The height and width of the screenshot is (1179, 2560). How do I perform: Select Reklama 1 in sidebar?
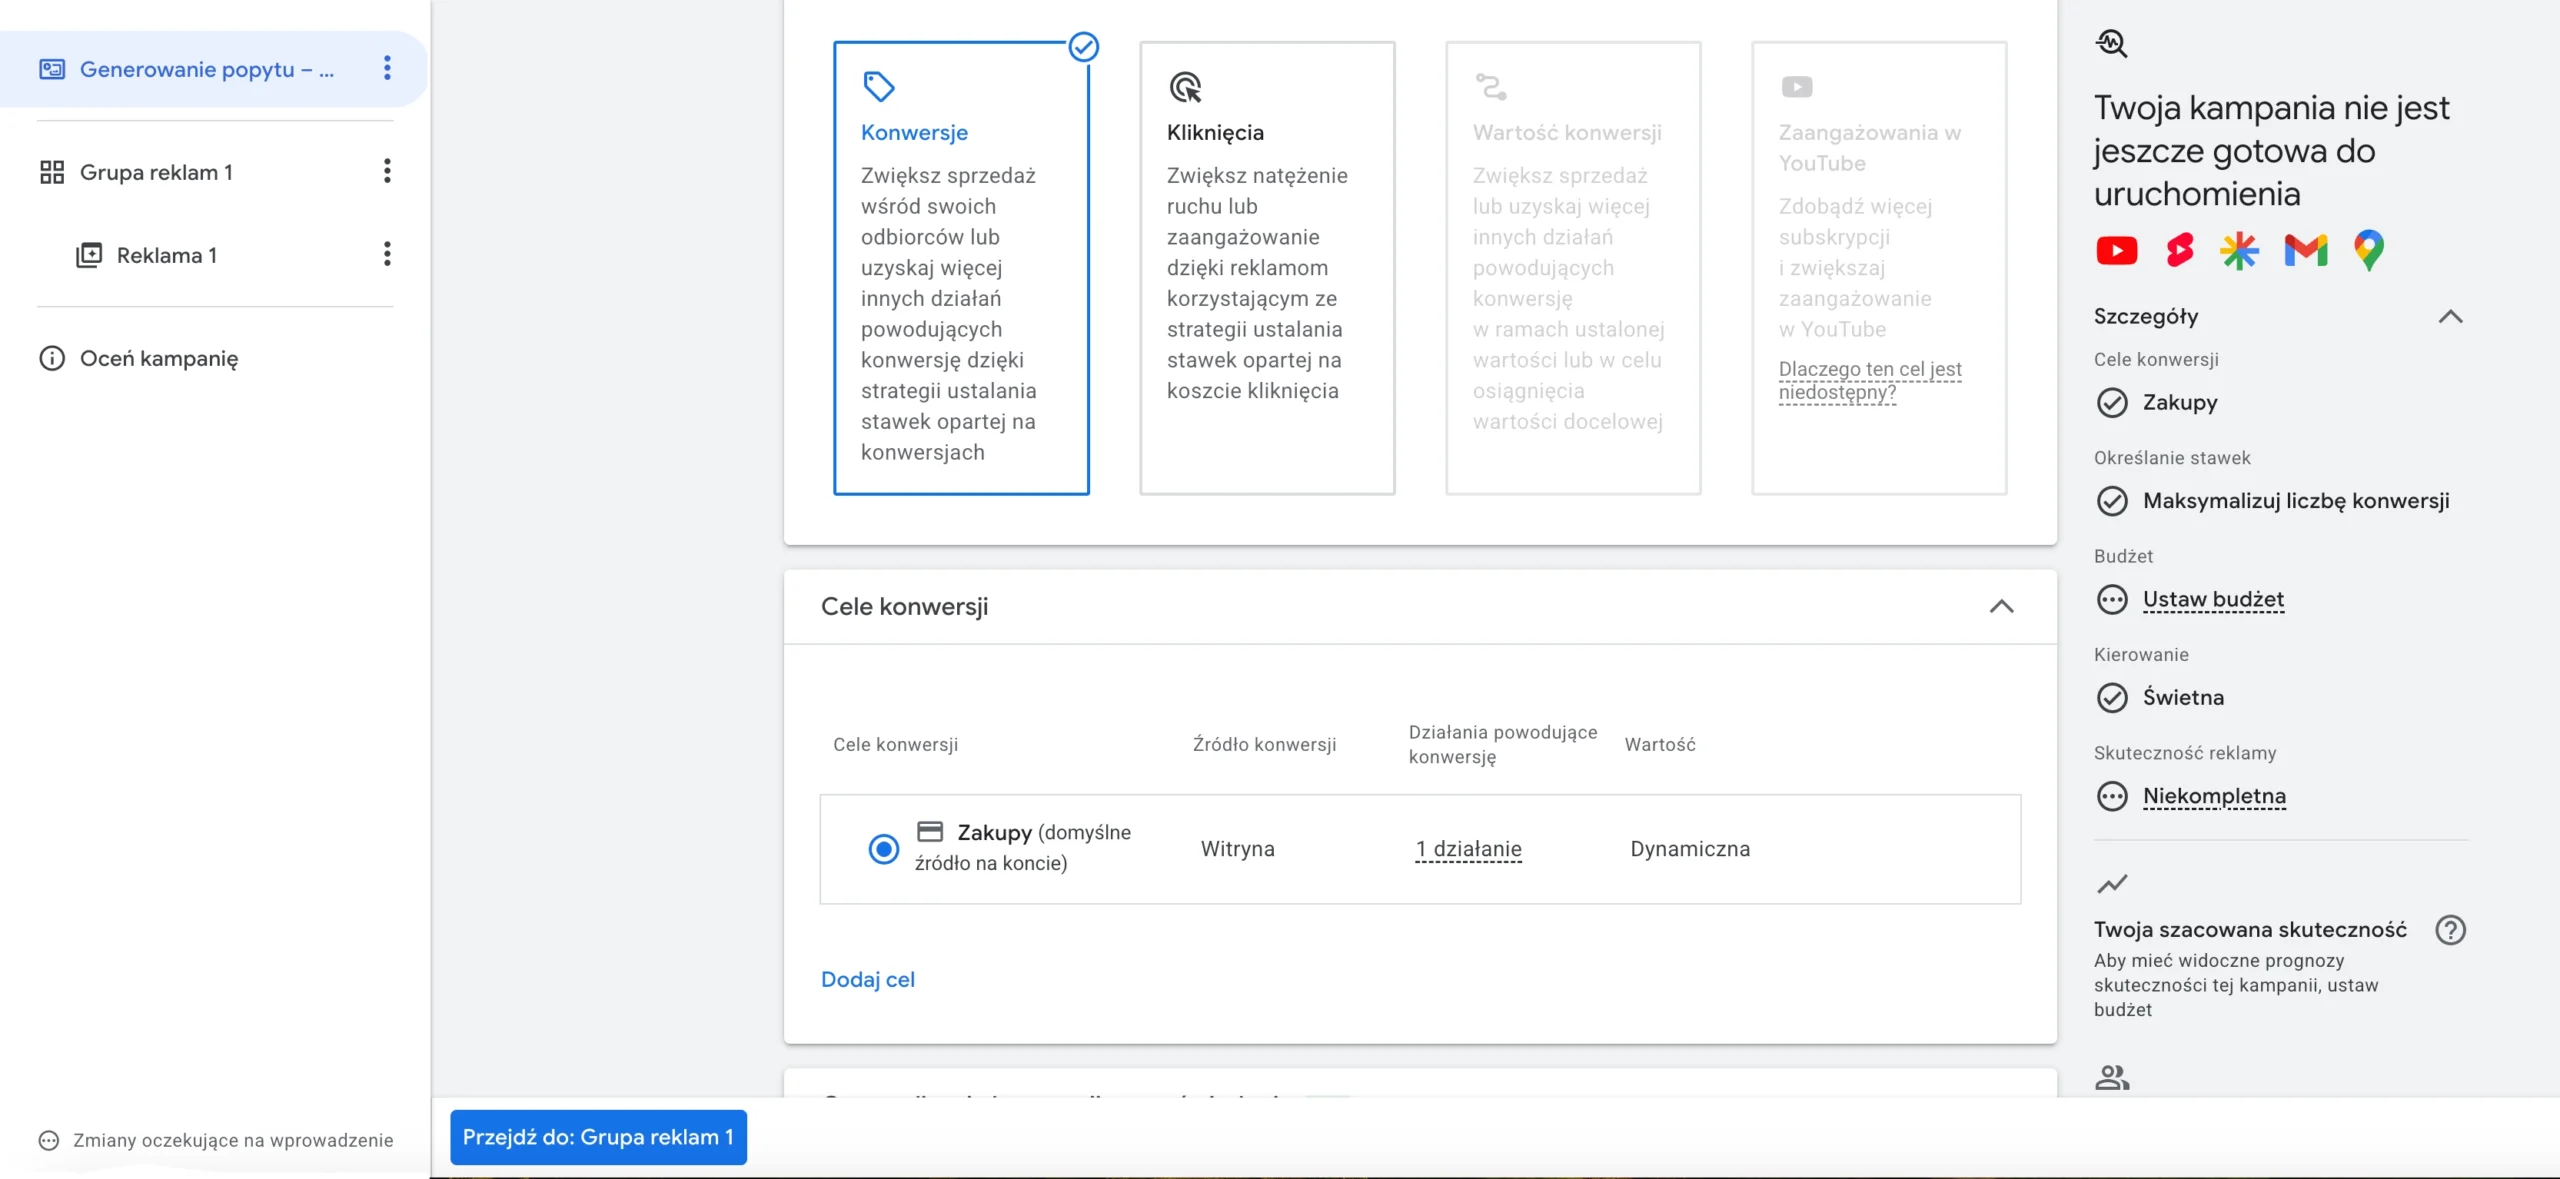coord(167,255)
